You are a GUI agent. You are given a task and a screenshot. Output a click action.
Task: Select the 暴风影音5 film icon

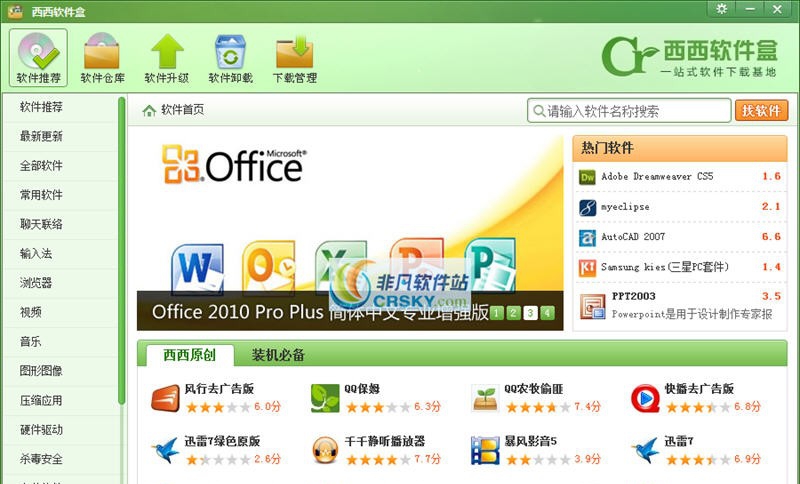[485, 450]
